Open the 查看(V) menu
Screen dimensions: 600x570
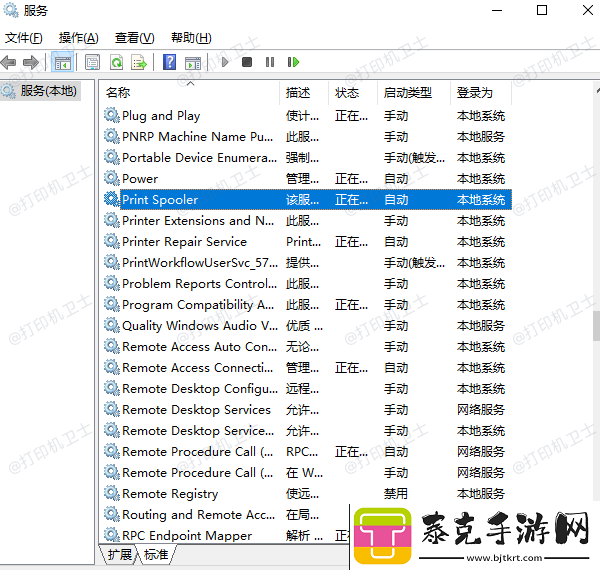point(134,38)
